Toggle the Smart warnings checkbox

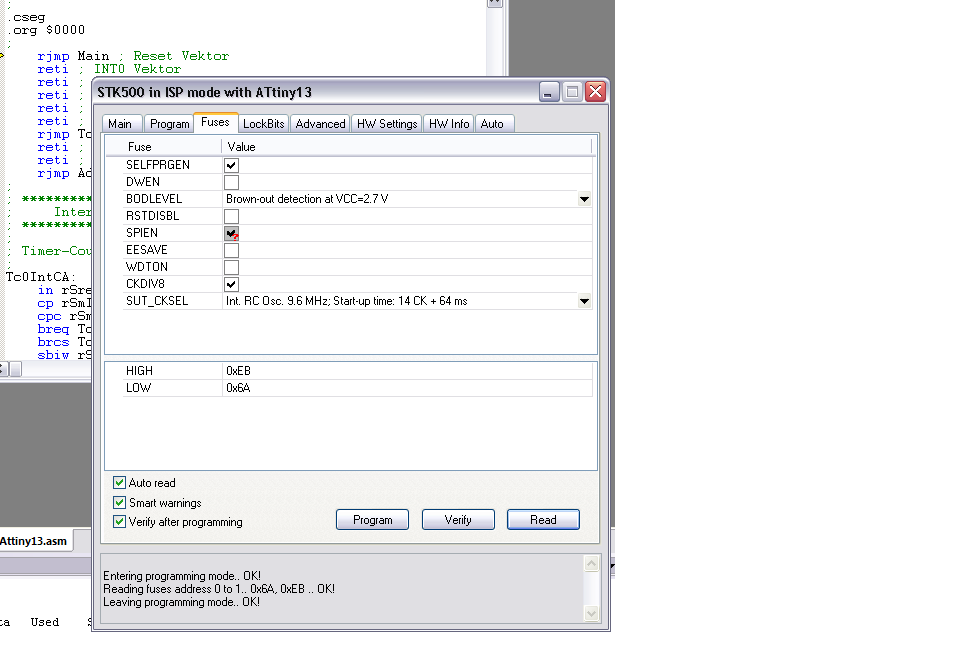[120, 502]
